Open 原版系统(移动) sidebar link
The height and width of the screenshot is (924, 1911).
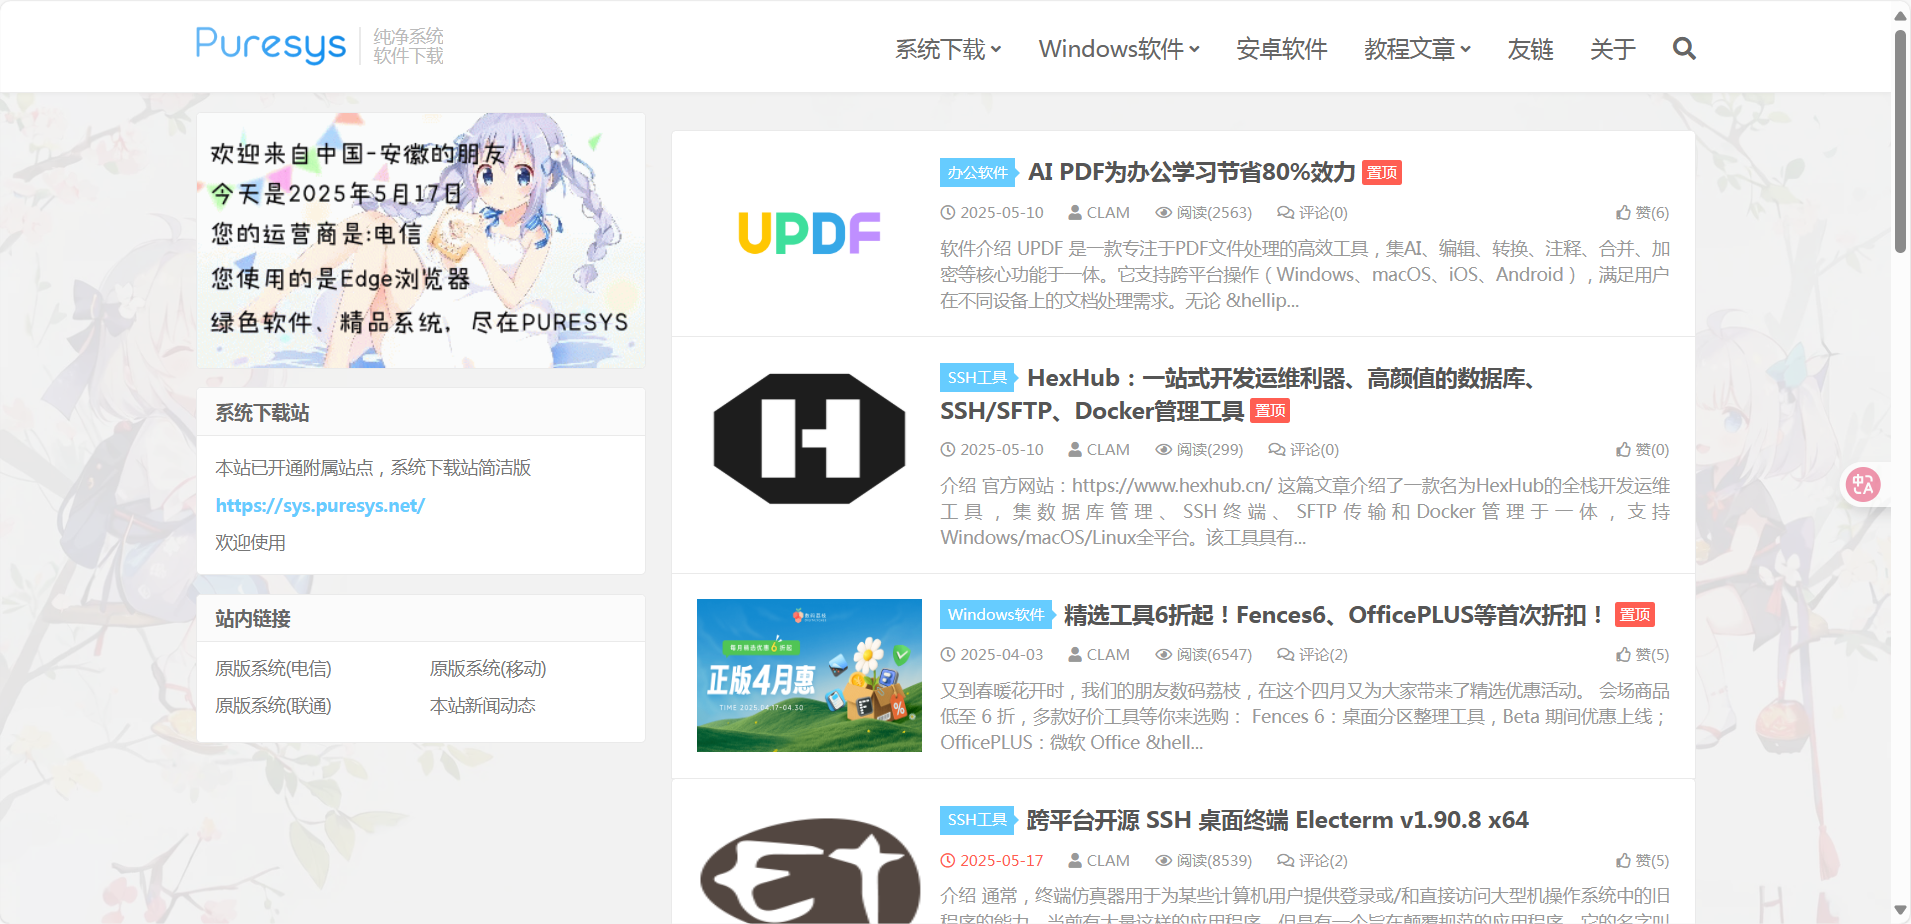(x=488, y=668)
